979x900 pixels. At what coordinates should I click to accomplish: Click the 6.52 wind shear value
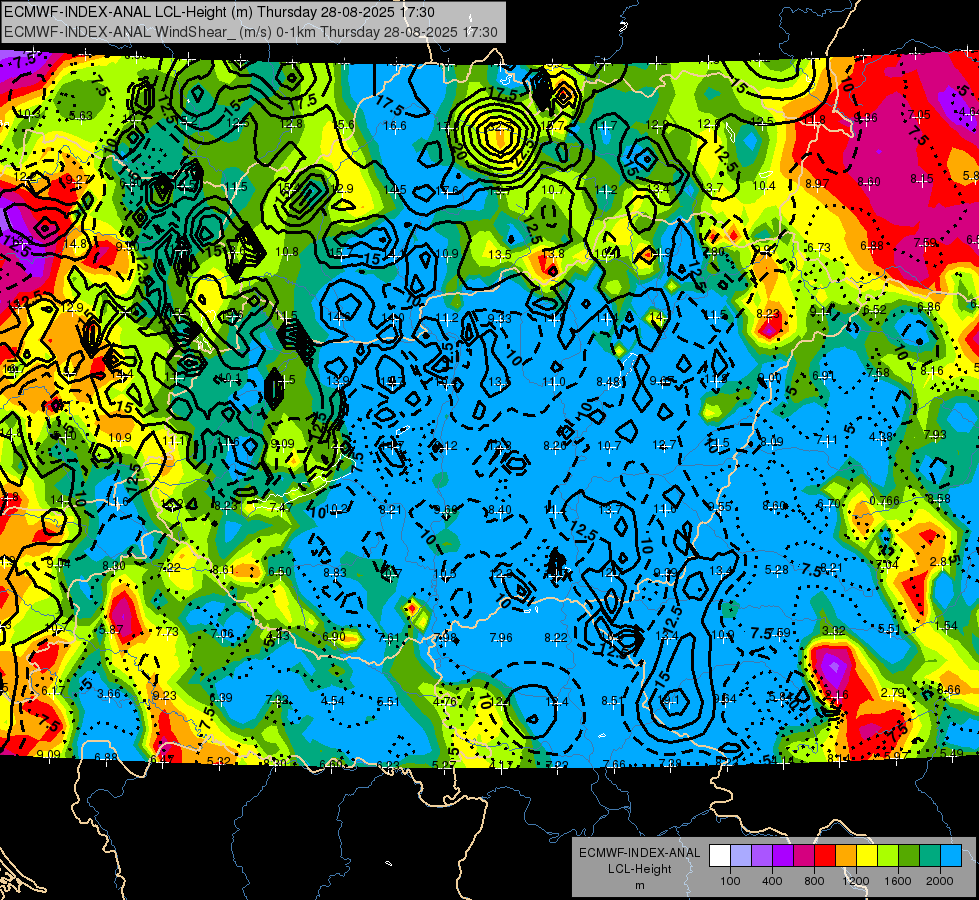pos(875,310)
